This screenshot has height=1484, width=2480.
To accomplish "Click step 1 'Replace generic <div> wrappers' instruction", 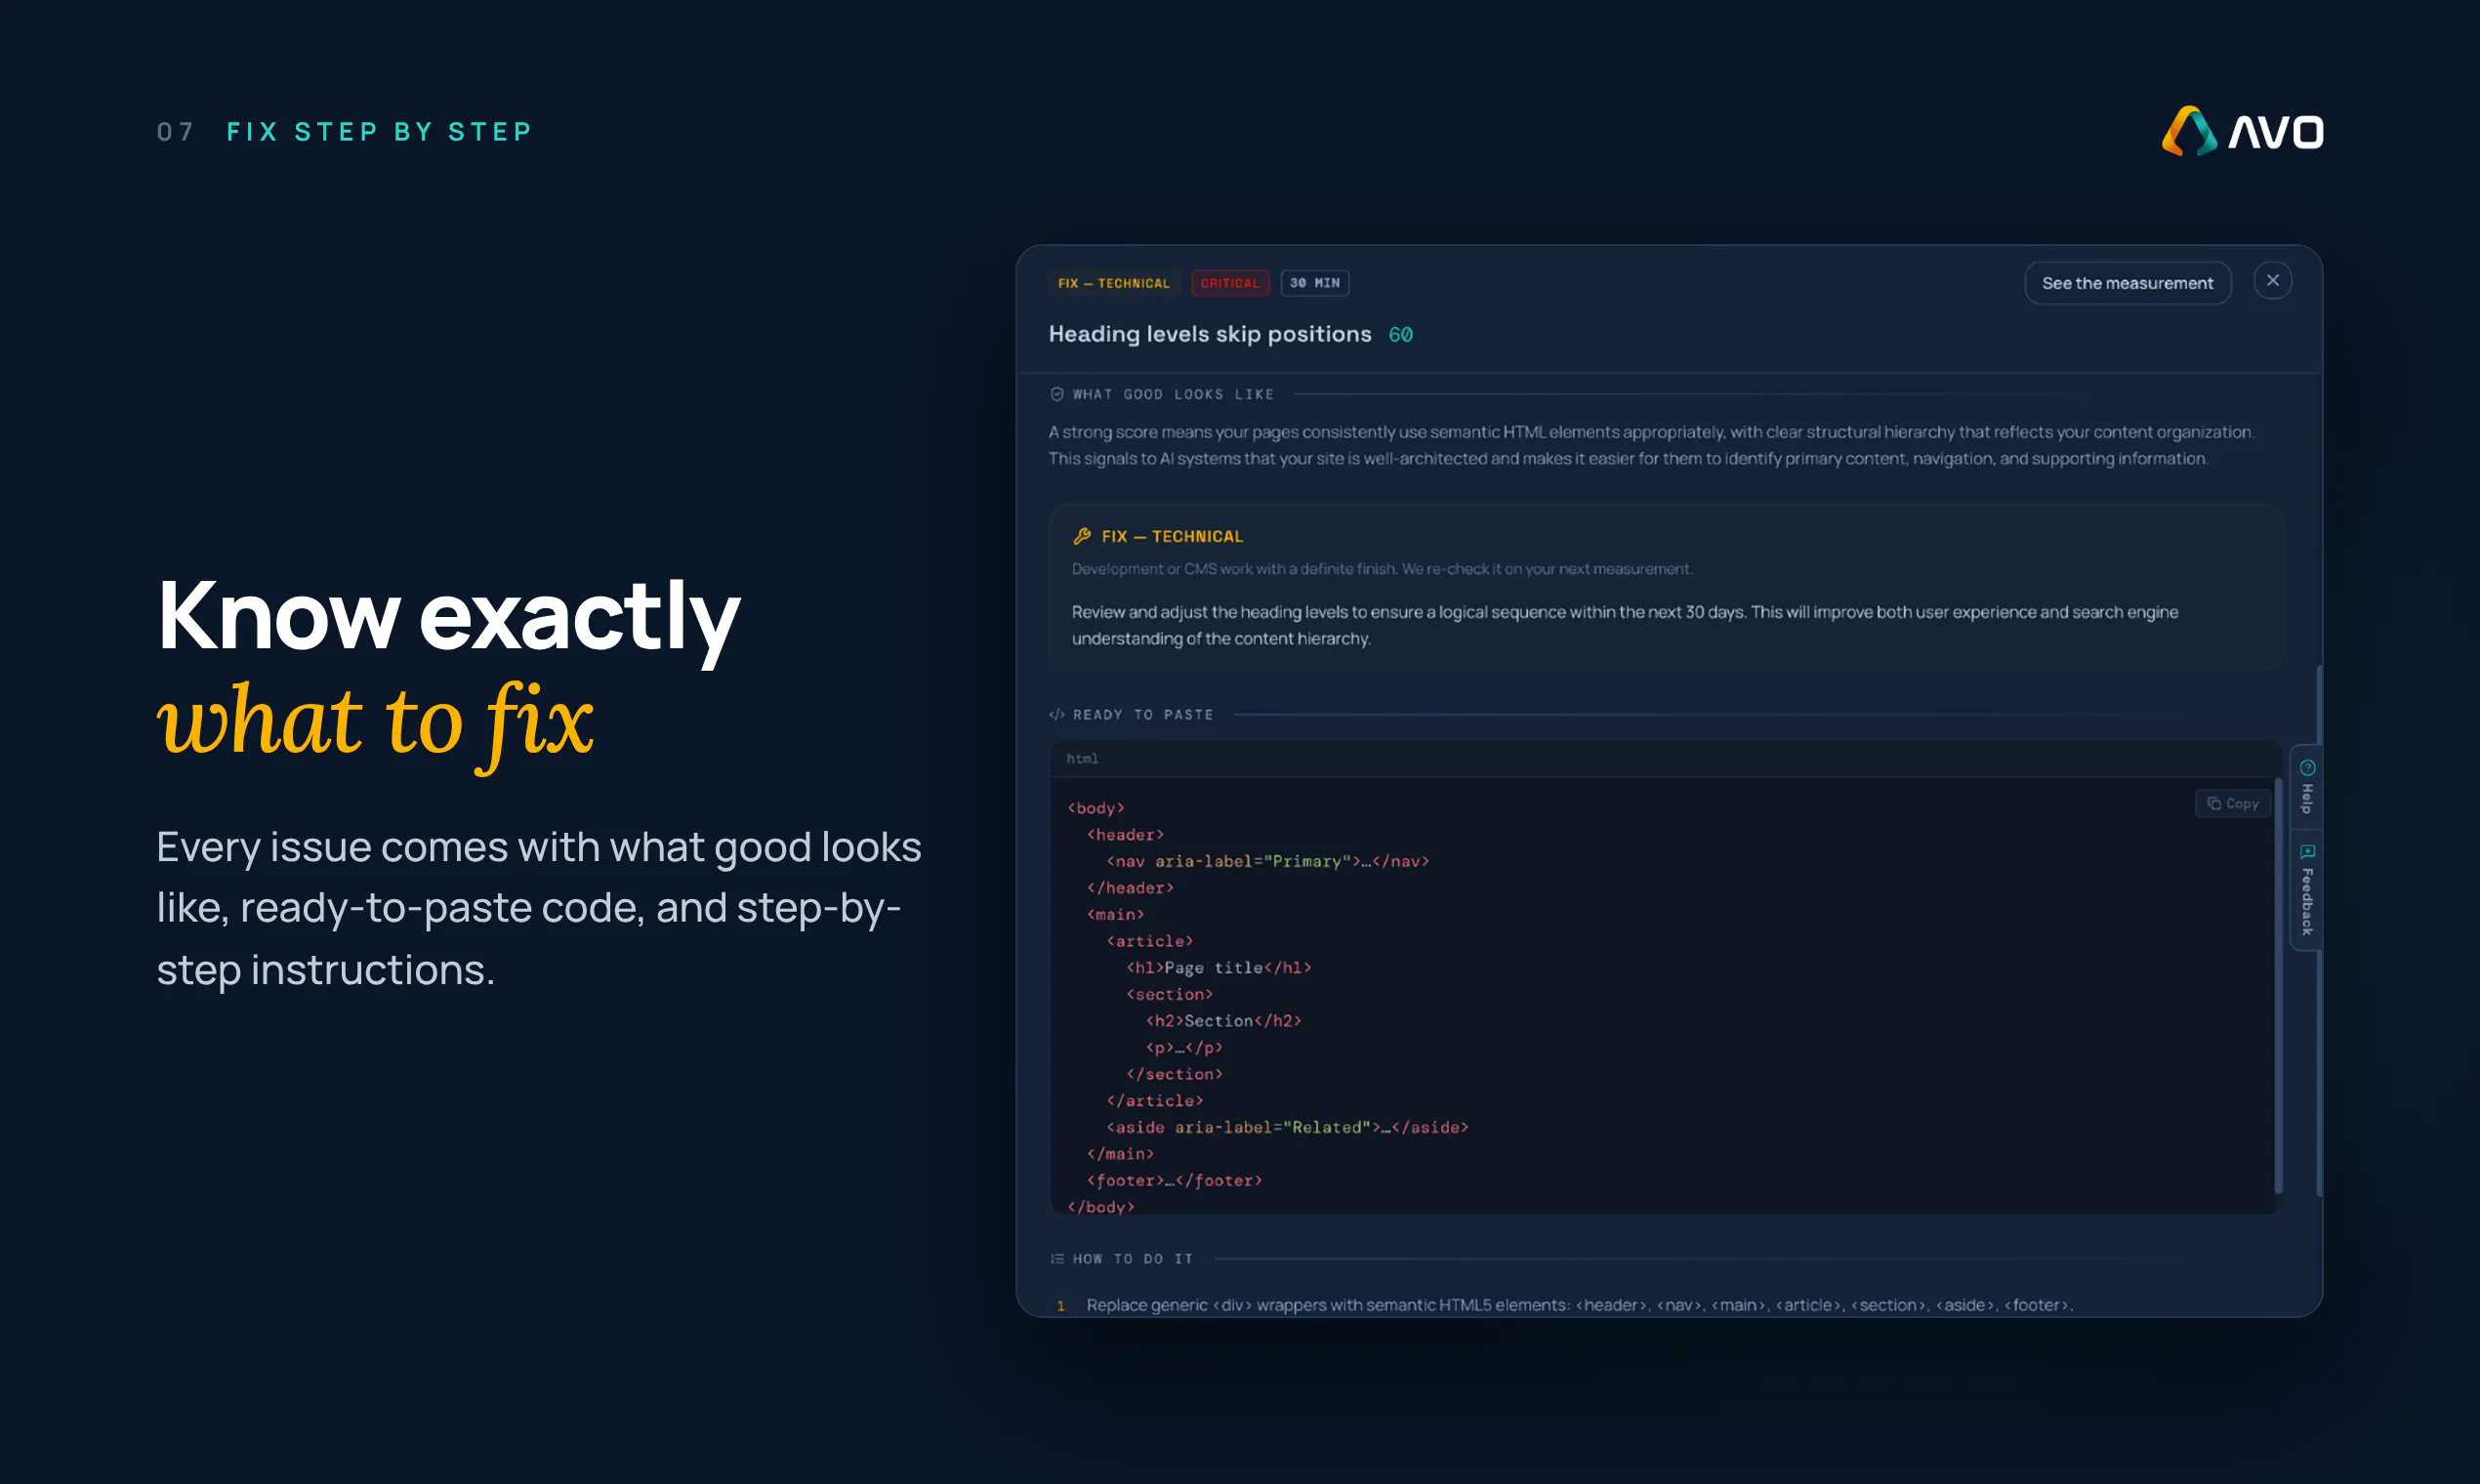I will tap(1579, 1304).
